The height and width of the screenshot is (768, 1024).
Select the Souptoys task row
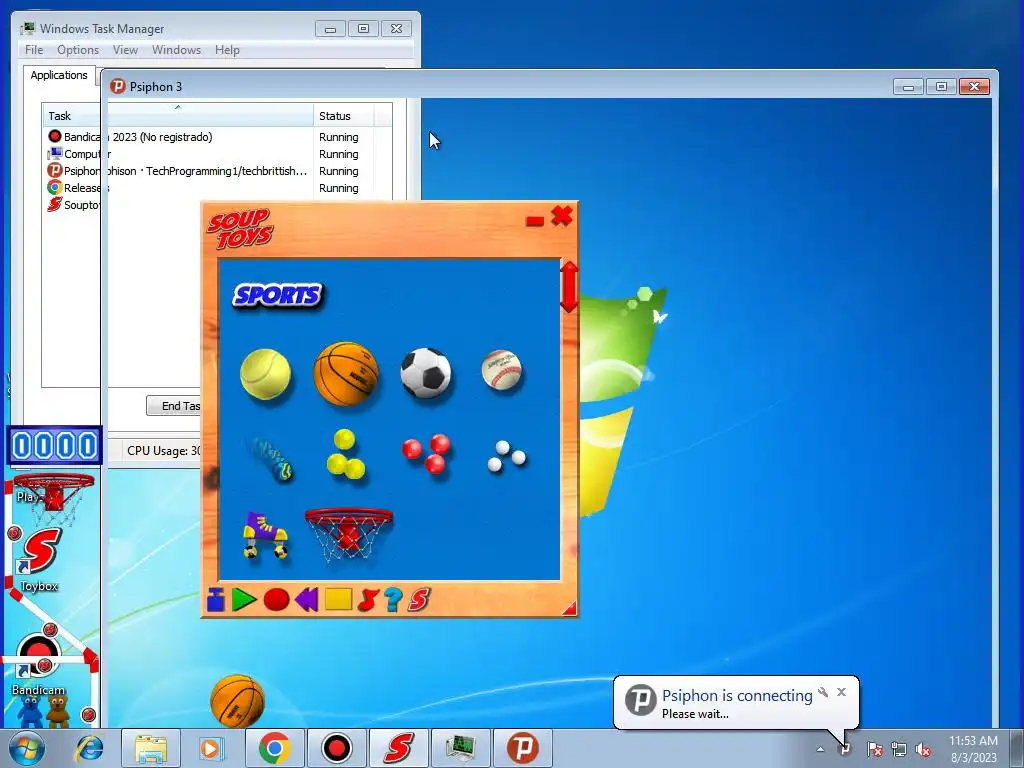pos(72,205)
